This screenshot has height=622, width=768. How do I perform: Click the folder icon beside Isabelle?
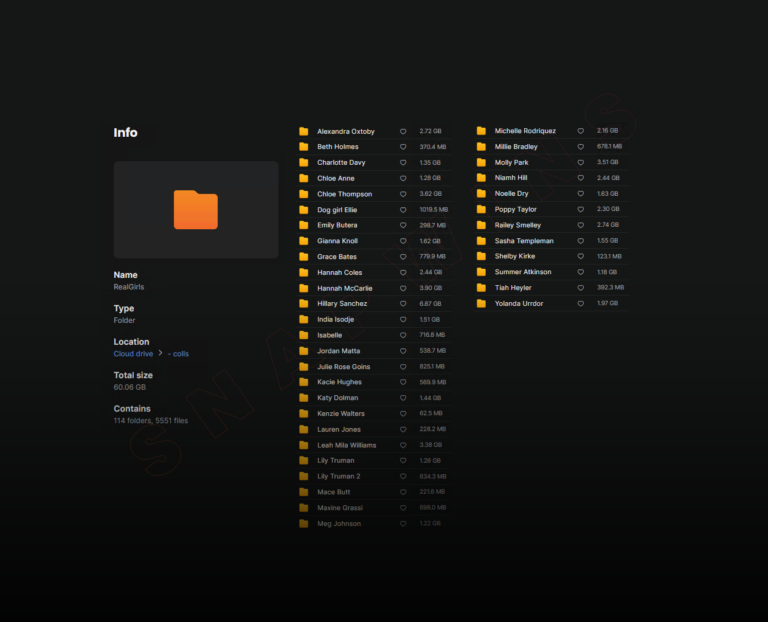coord(304,335)
